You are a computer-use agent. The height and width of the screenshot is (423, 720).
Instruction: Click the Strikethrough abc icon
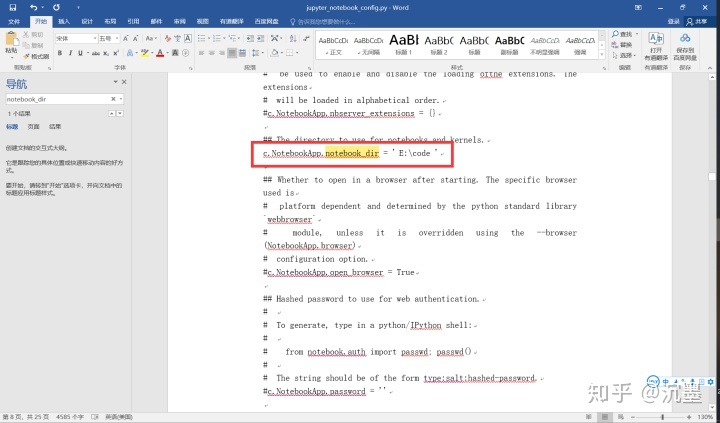(96, 53)
